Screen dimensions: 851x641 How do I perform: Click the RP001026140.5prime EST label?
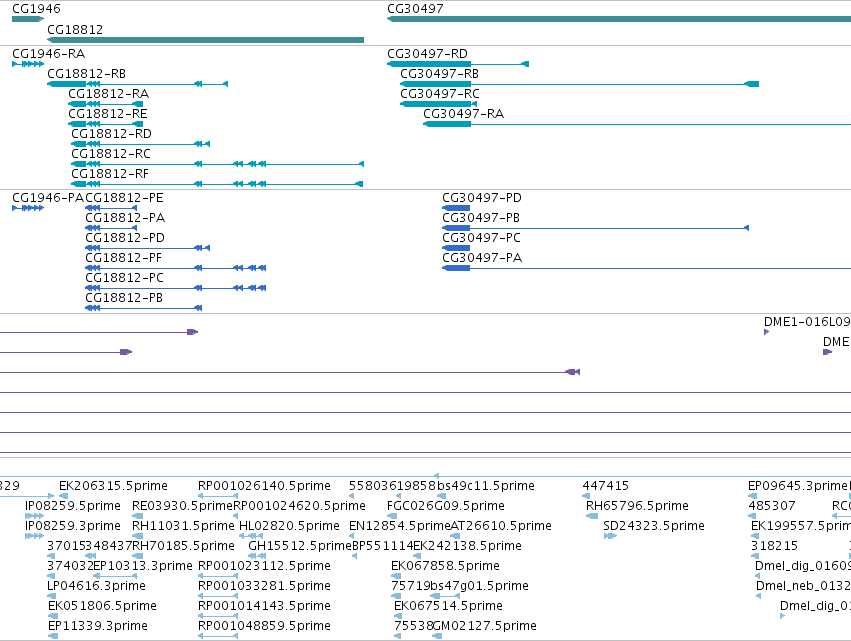264,486
